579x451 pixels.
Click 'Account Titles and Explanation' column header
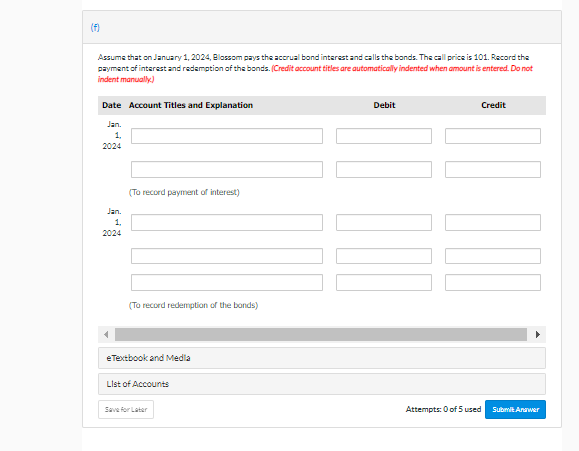pos(191,105)
